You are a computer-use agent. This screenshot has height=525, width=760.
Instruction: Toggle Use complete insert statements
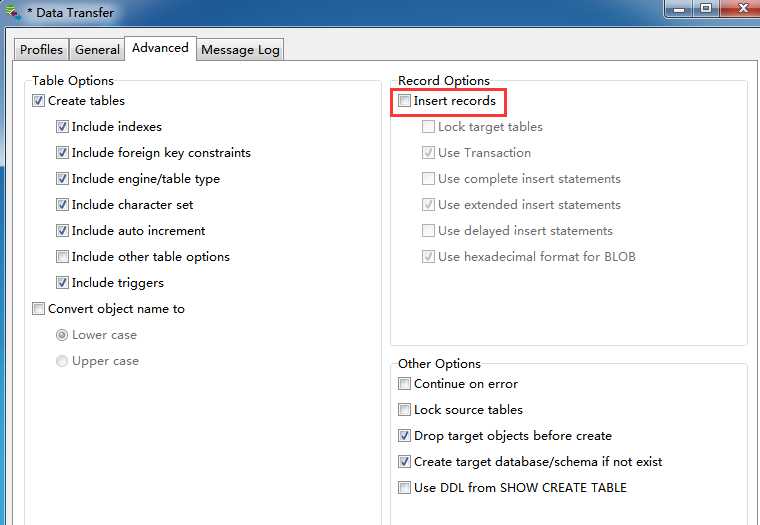click(428, 179)
